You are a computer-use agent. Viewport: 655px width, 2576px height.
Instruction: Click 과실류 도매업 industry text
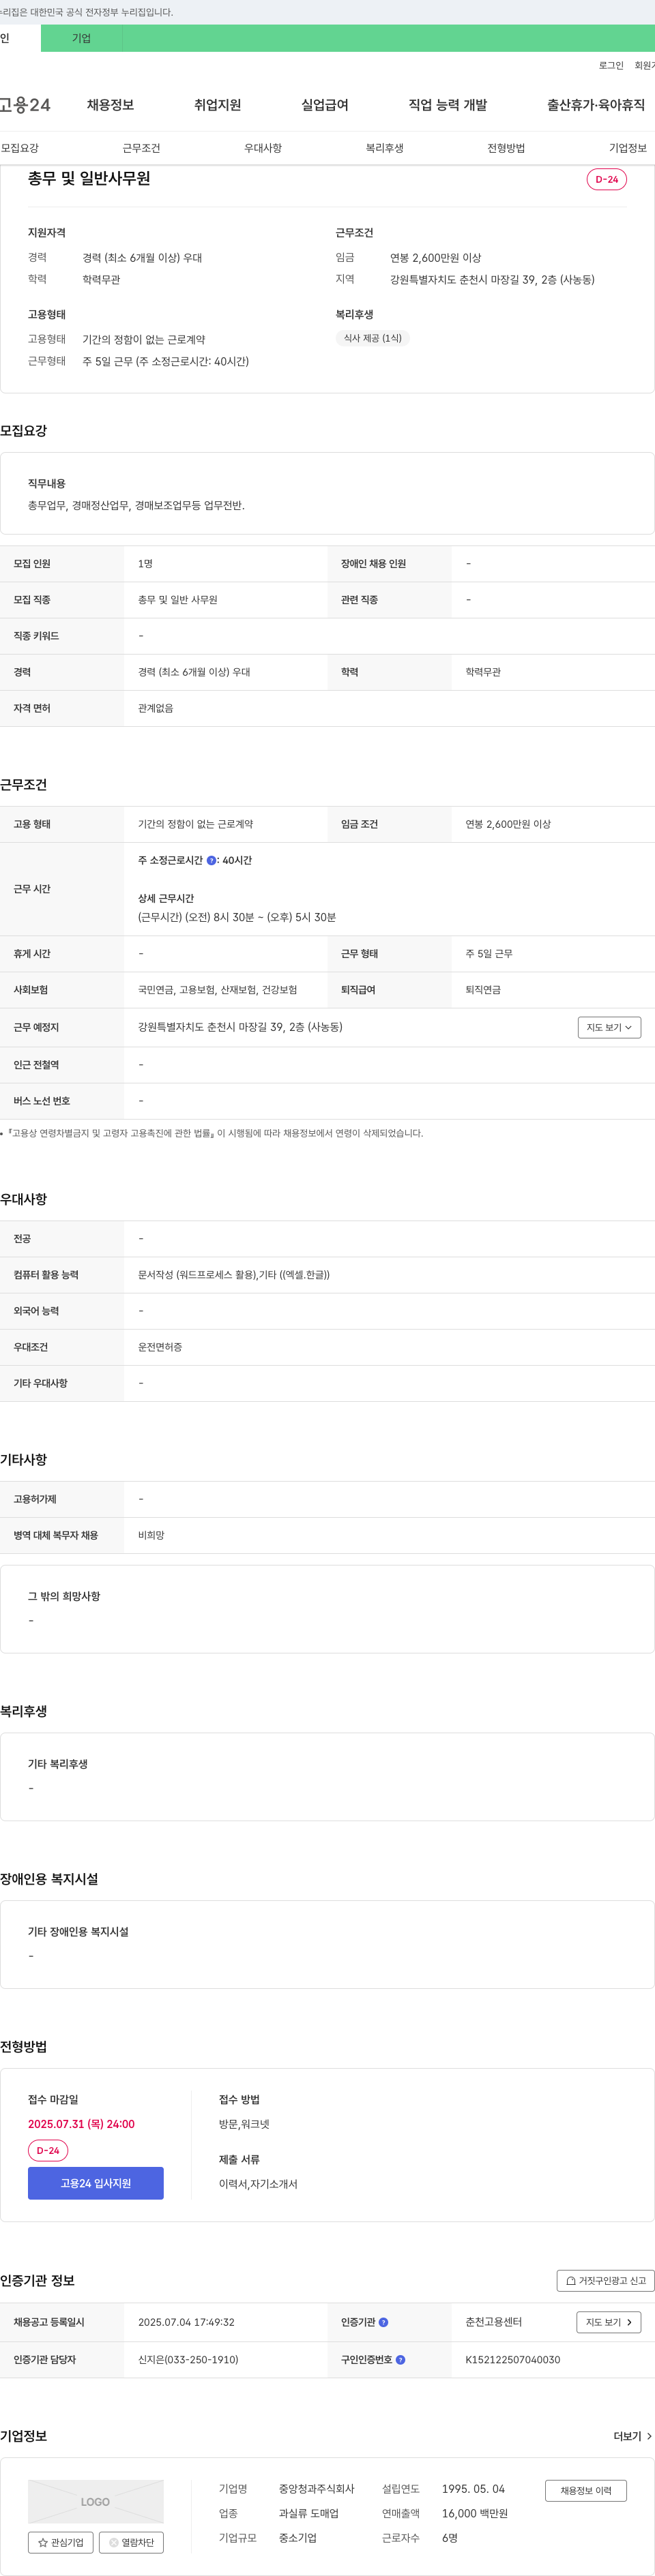[x=308, y=2513]
